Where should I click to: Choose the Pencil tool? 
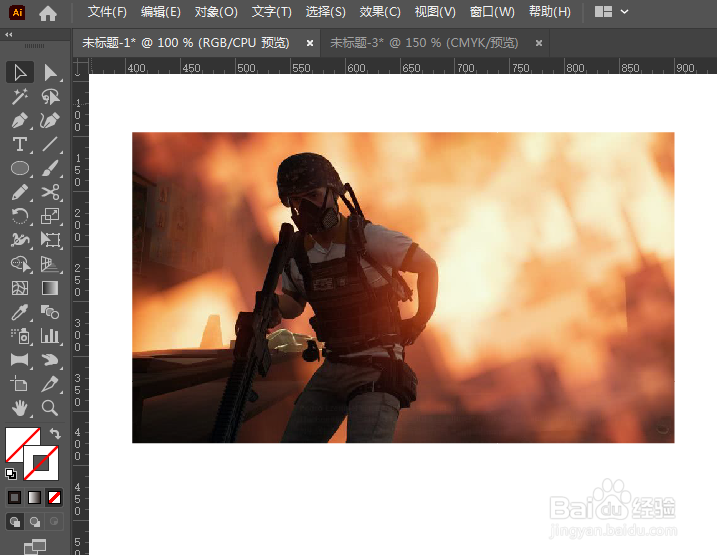[20, 192]
